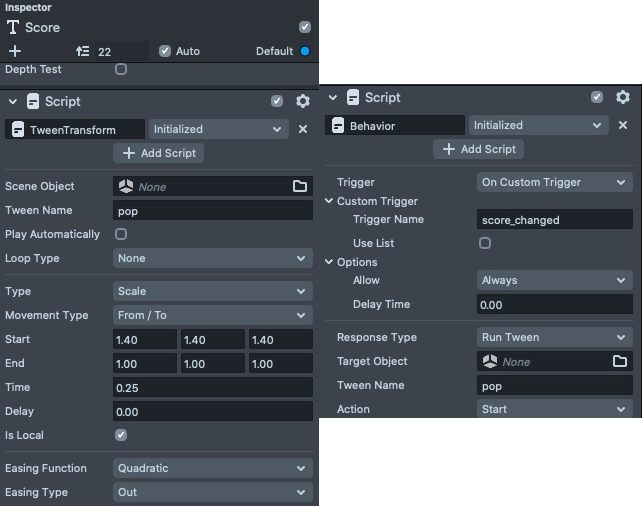Click Add Script button under TweenTransform

click(159, 153)
